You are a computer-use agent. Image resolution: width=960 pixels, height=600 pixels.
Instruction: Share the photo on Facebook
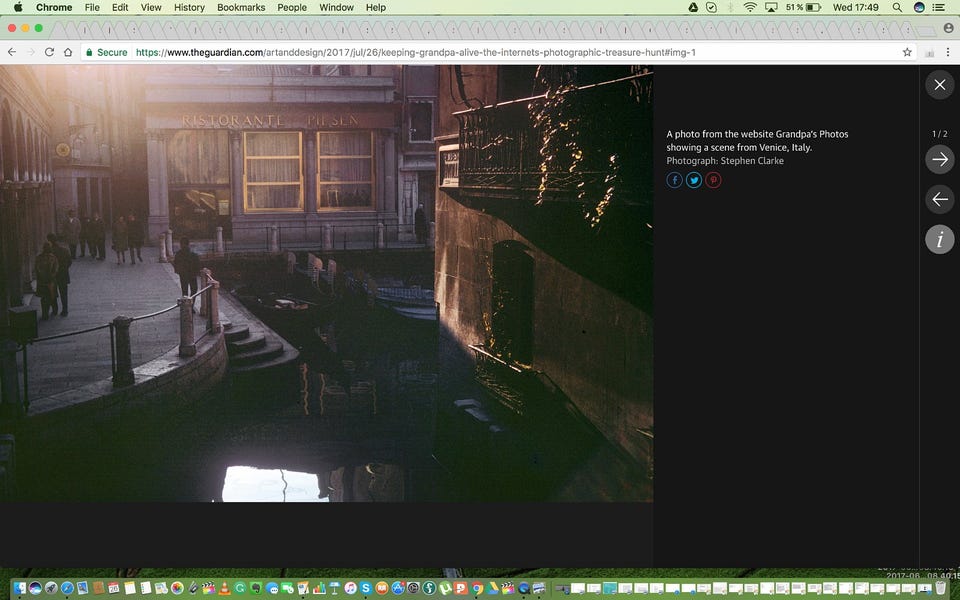coord(674,180)
